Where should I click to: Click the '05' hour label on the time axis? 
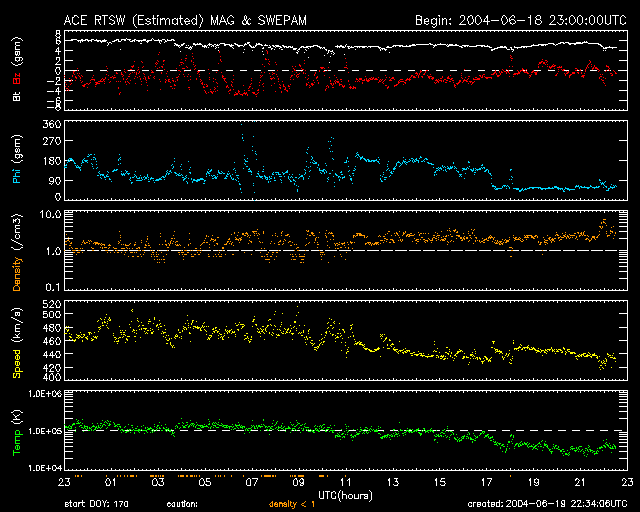coord(204,482)
